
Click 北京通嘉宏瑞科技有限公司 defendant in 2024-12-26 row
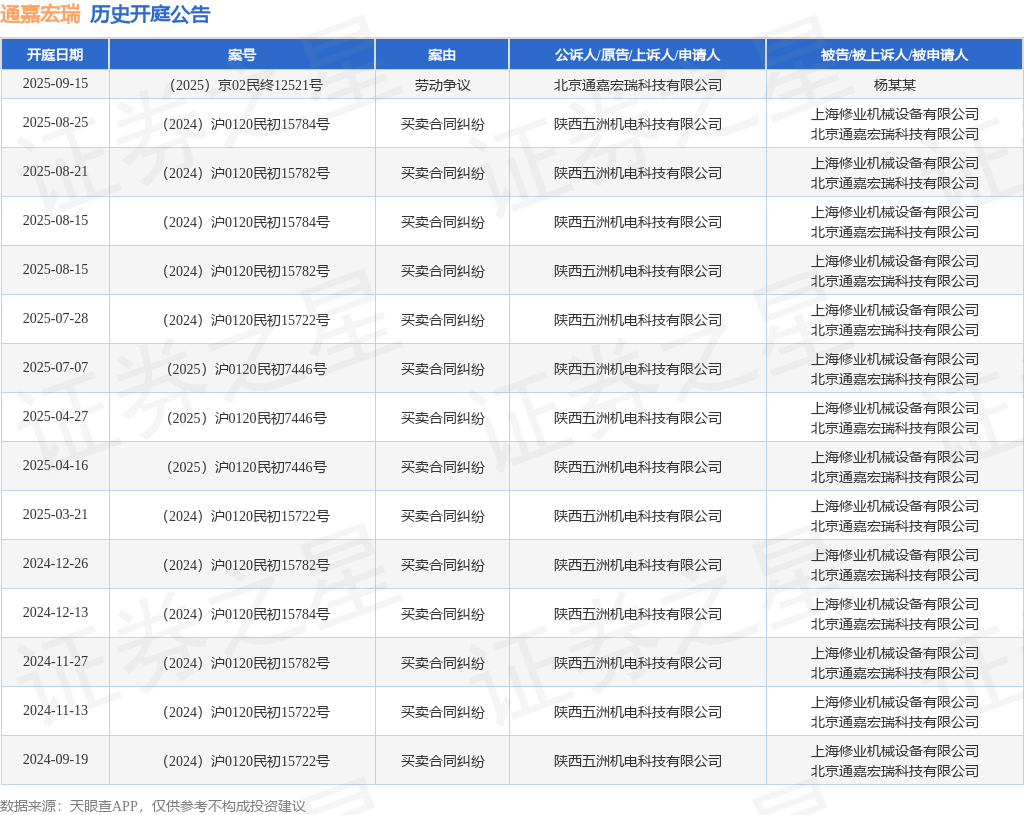[895, 575]
